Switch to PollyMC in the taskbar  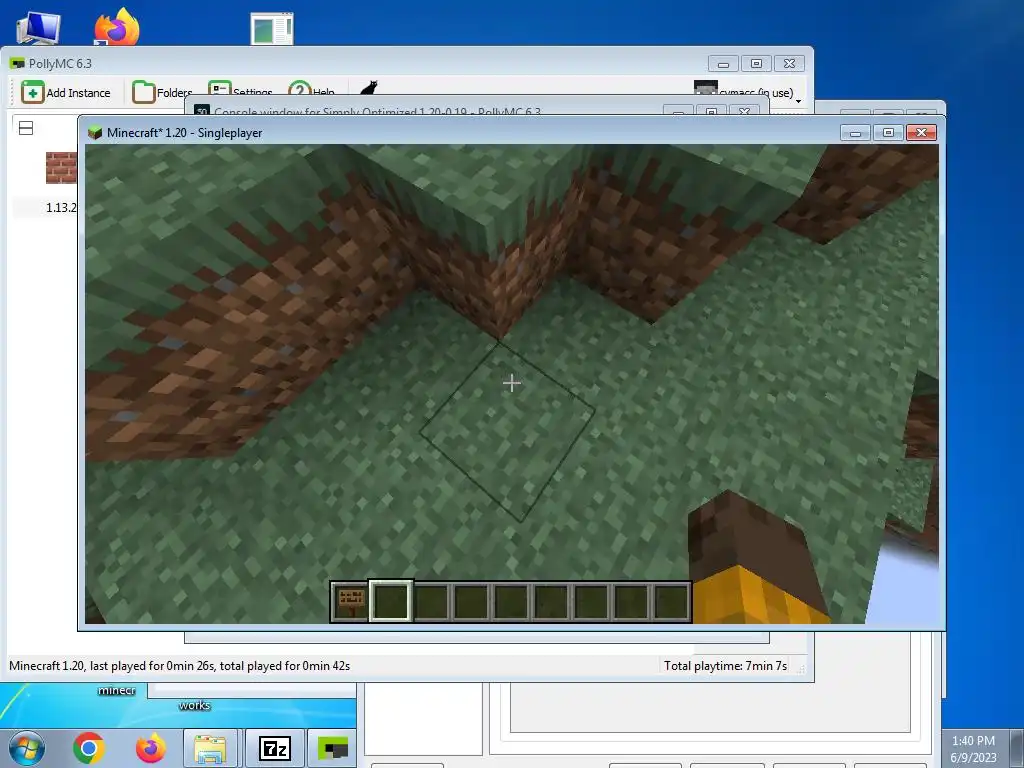[x=333, y=748]
